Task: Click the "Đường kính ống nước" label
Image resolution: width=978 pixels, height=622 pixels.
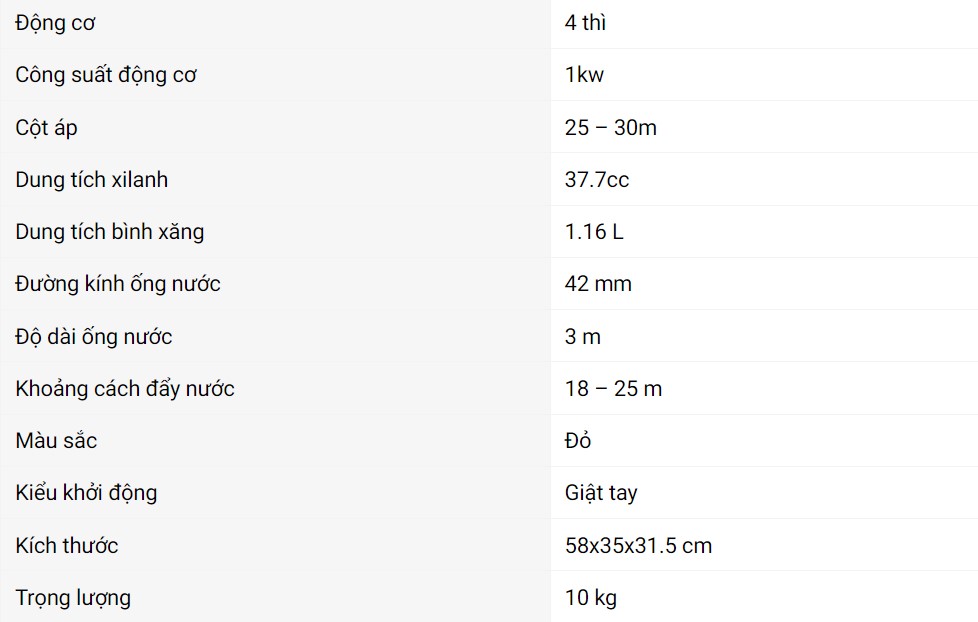Action: click(118, 284)
